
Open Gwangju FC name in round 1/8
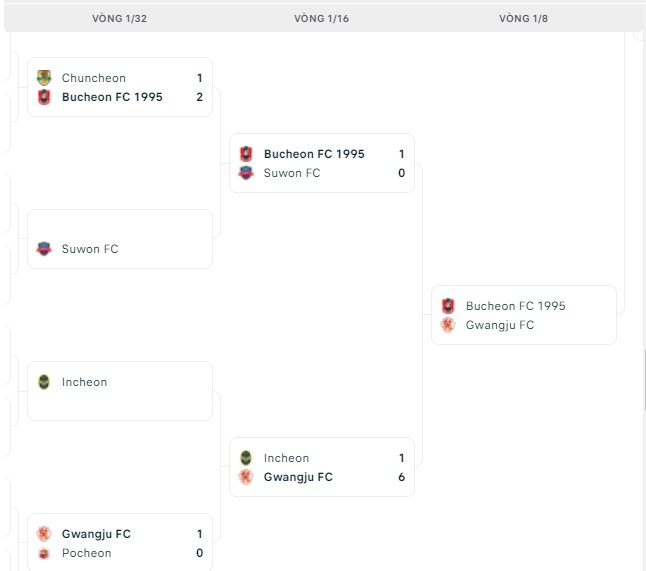click(500, 325)
